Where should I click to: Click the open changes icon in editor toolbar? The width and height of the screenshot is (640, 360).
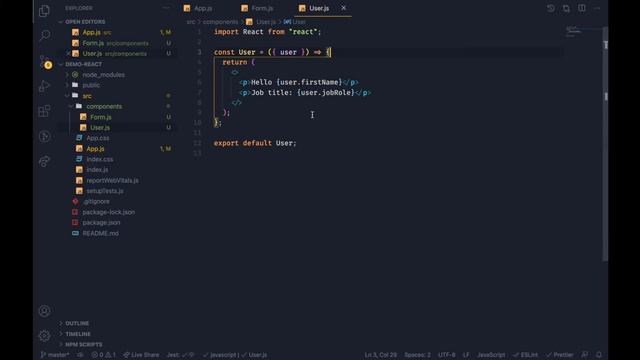(x=566, y=8)
